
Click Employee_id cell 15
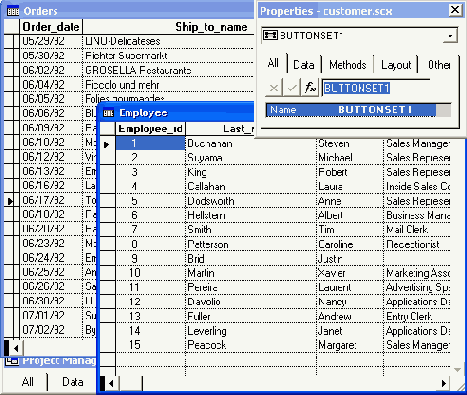point(150,345)
